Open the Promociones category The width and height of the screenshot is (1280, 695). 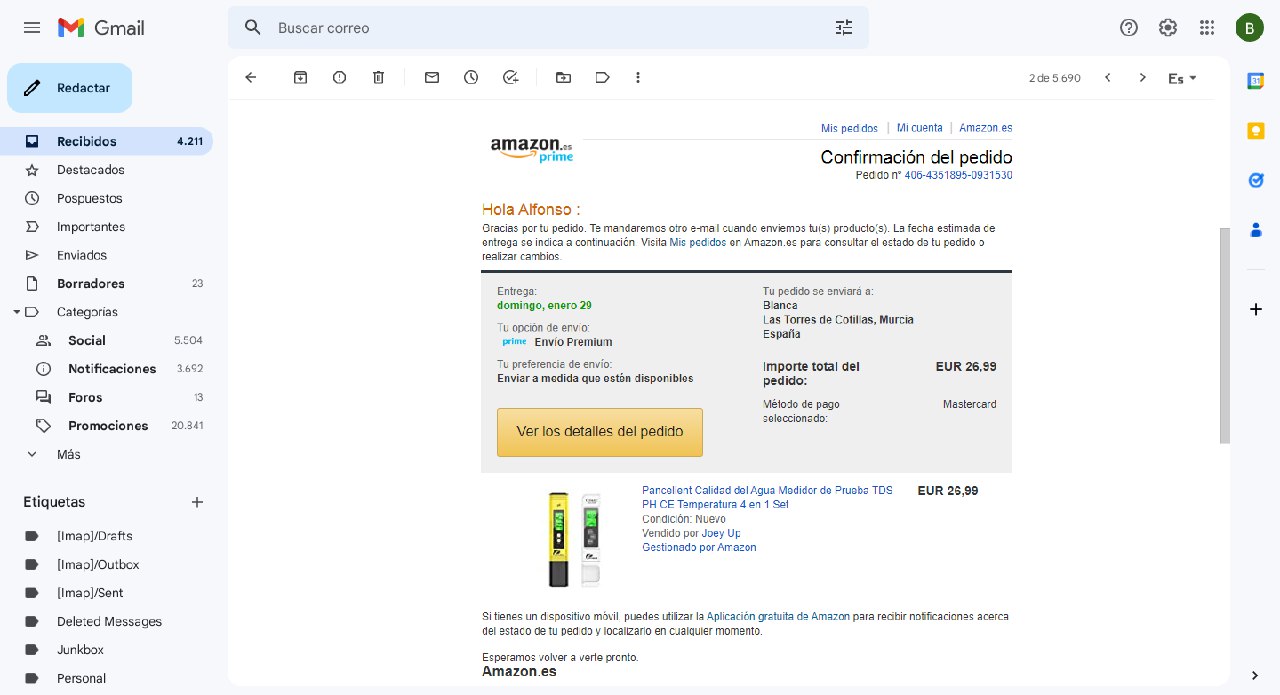(106, 425)
